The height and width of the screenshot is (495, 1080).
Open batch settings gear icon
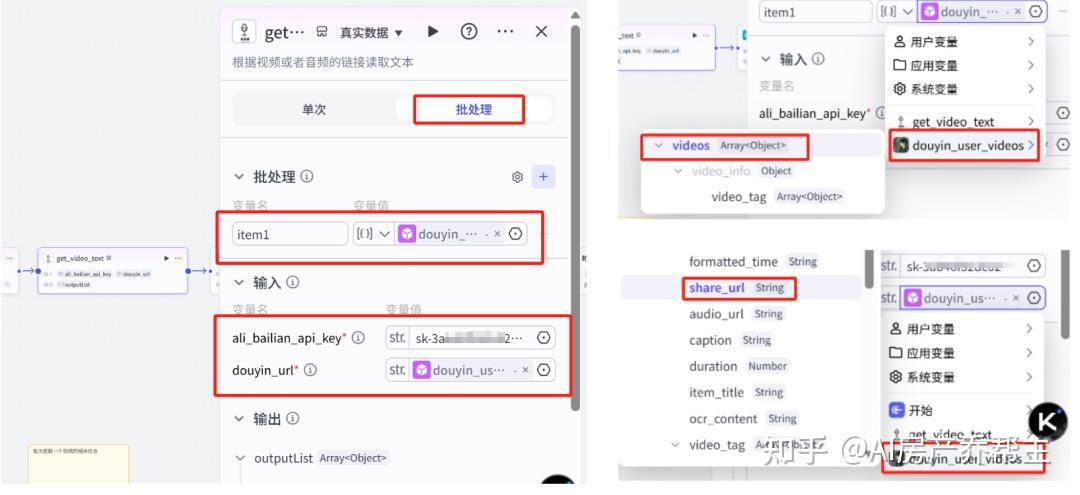[517, 177]
